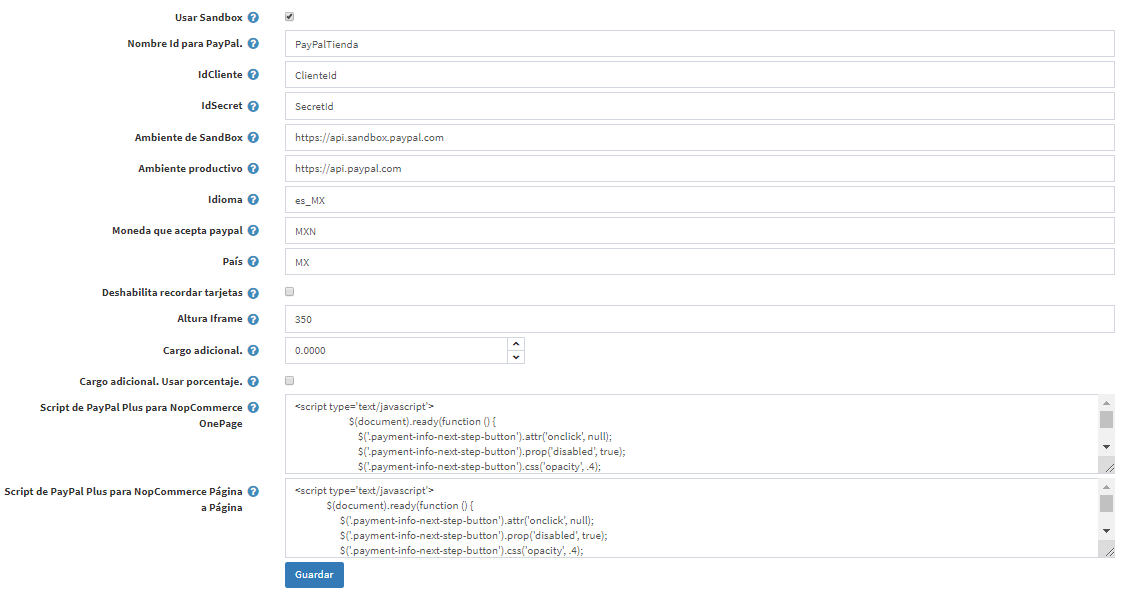The width and height of the screenshot is (1127, 598).
Task: Click scroll up arrow in Página a Página script
Action: pos(1107,487)
